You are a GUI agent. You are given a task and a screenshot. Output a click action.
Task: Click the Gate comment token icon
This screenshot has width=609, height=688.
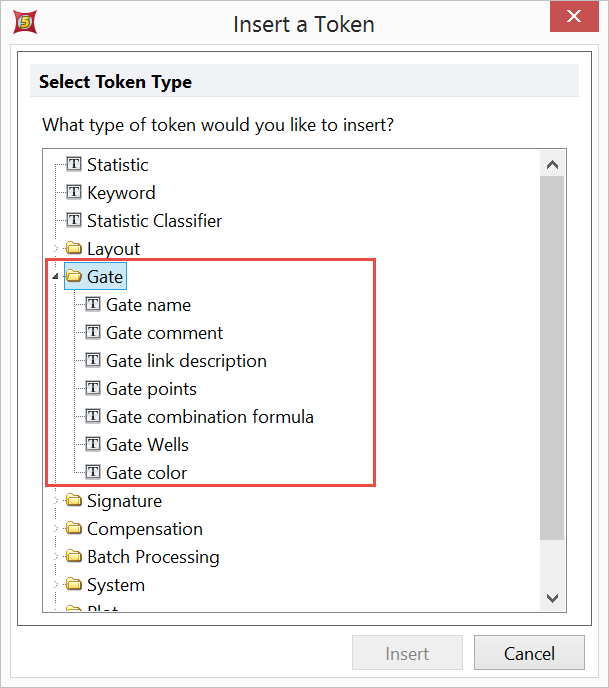(93, 332)
